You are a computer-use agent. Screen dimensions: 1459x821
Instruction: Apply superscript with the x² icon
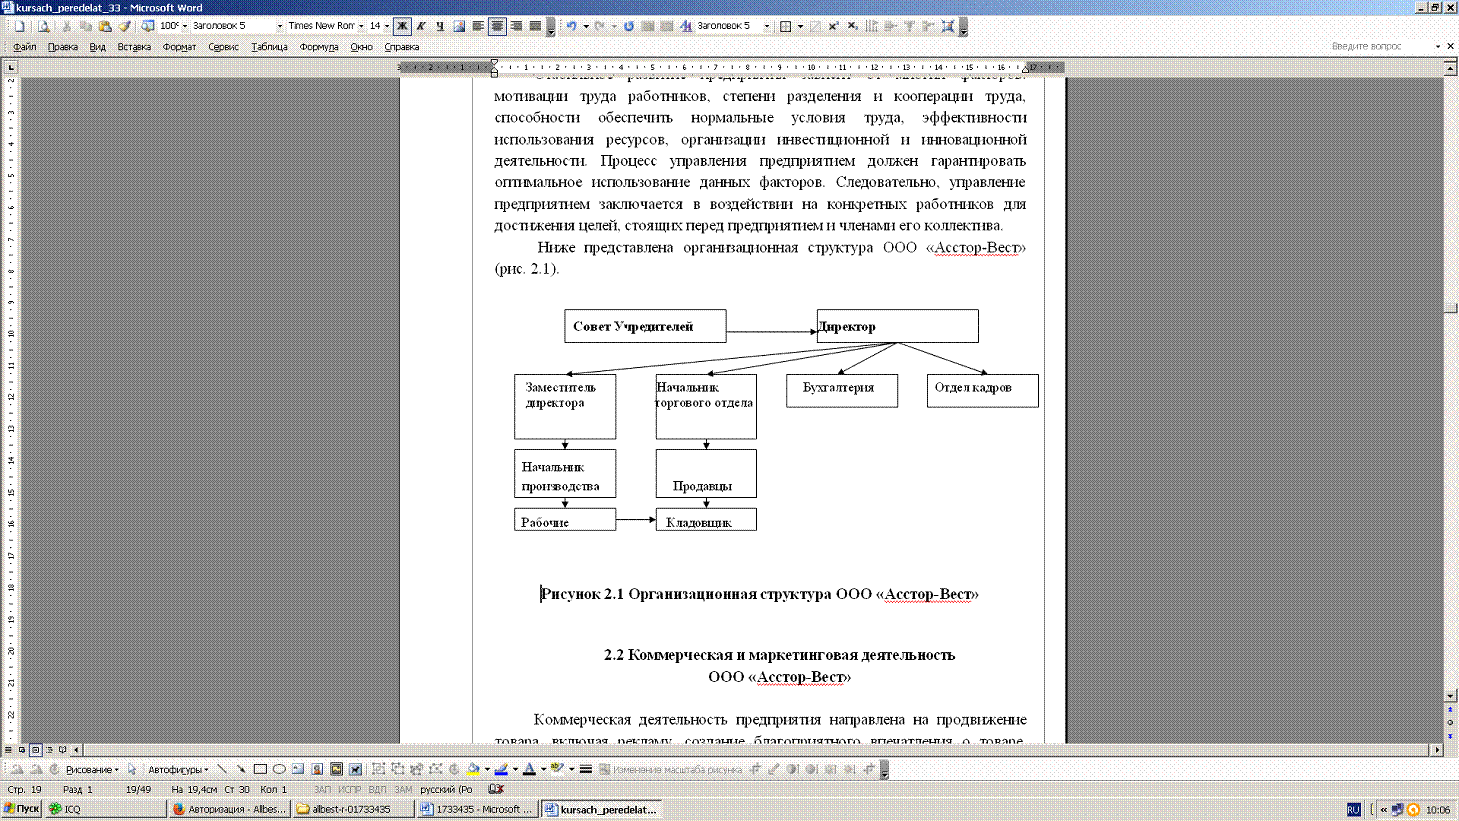833,26
